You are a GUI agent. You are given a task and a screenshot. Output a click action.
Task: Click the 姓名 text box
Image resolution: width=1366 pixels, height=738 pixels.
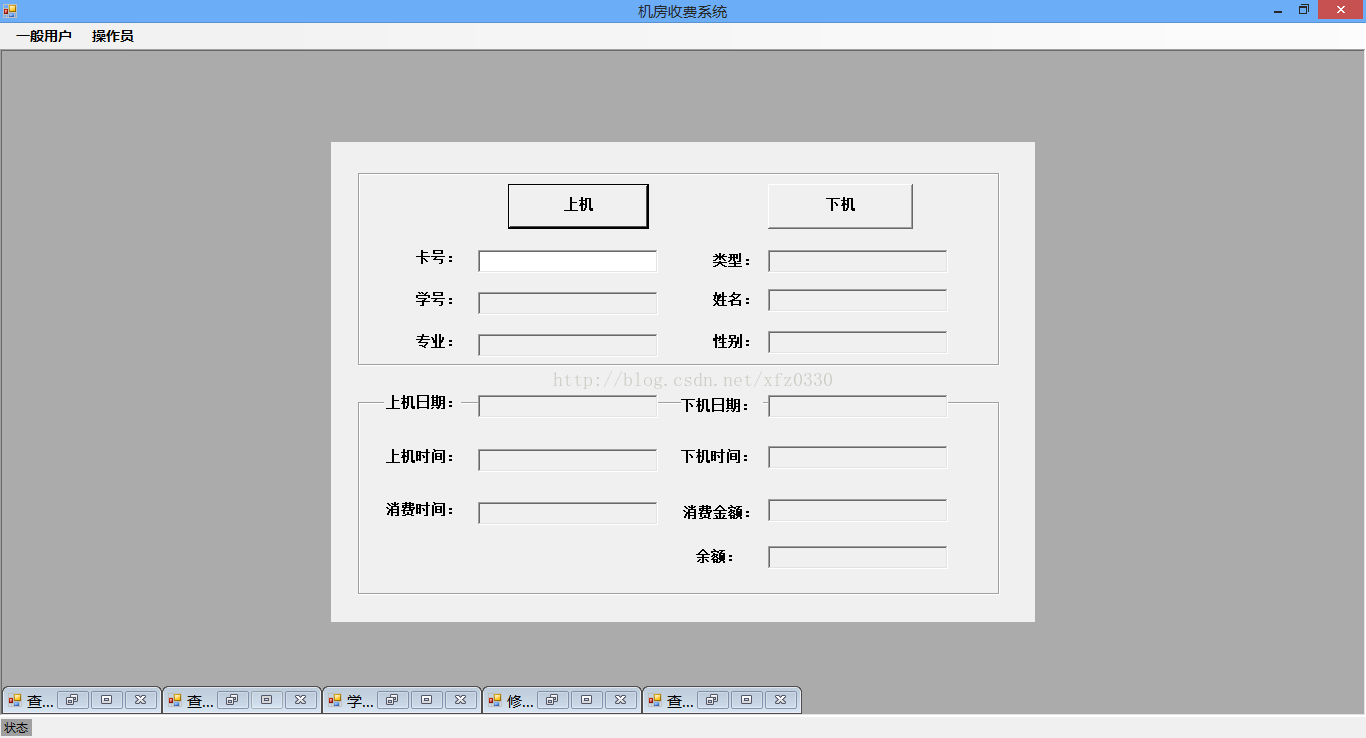pos(857,300)
